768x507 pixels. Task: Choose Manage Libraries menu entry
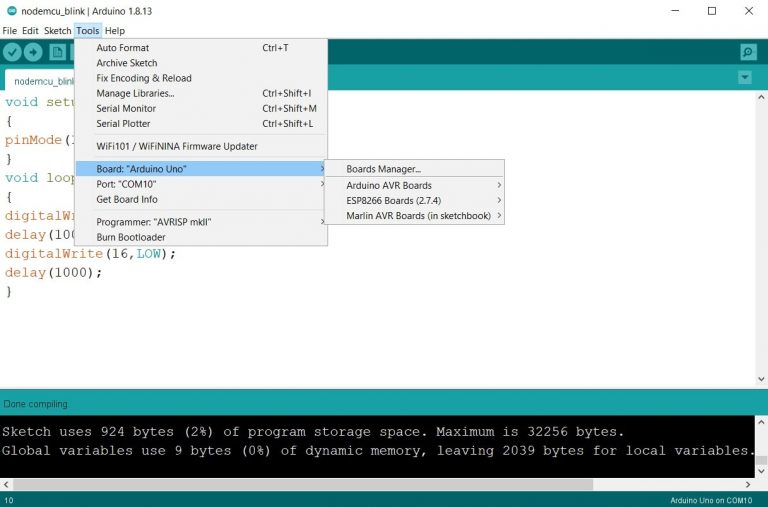click(x=135, y=93)
